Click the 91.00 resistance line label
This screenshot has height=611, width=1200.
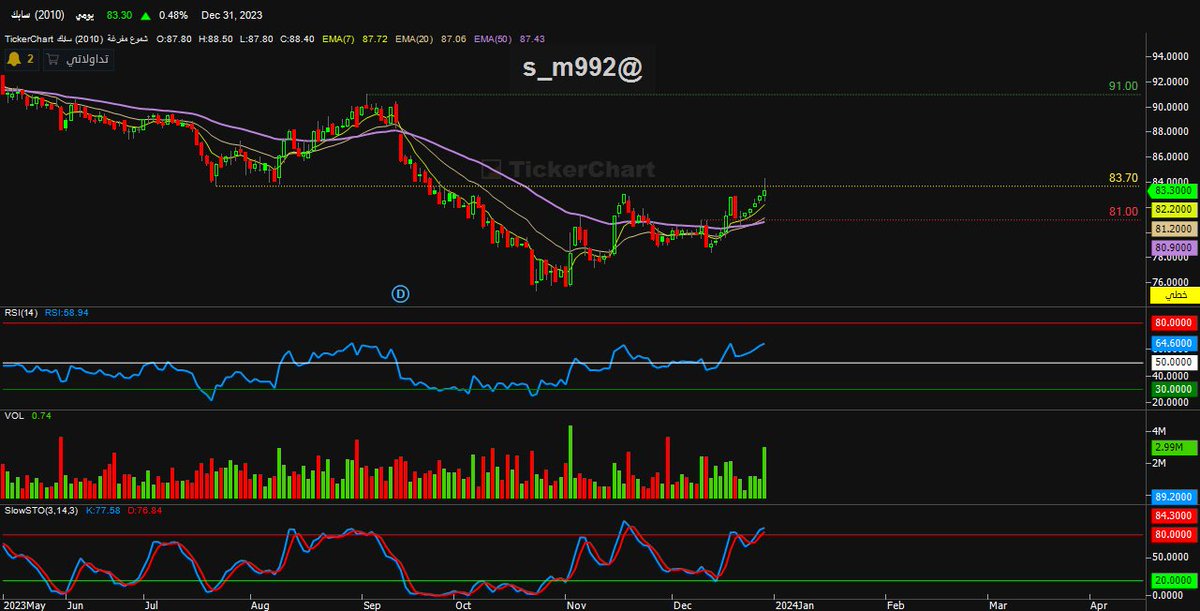click(1124, 86)
